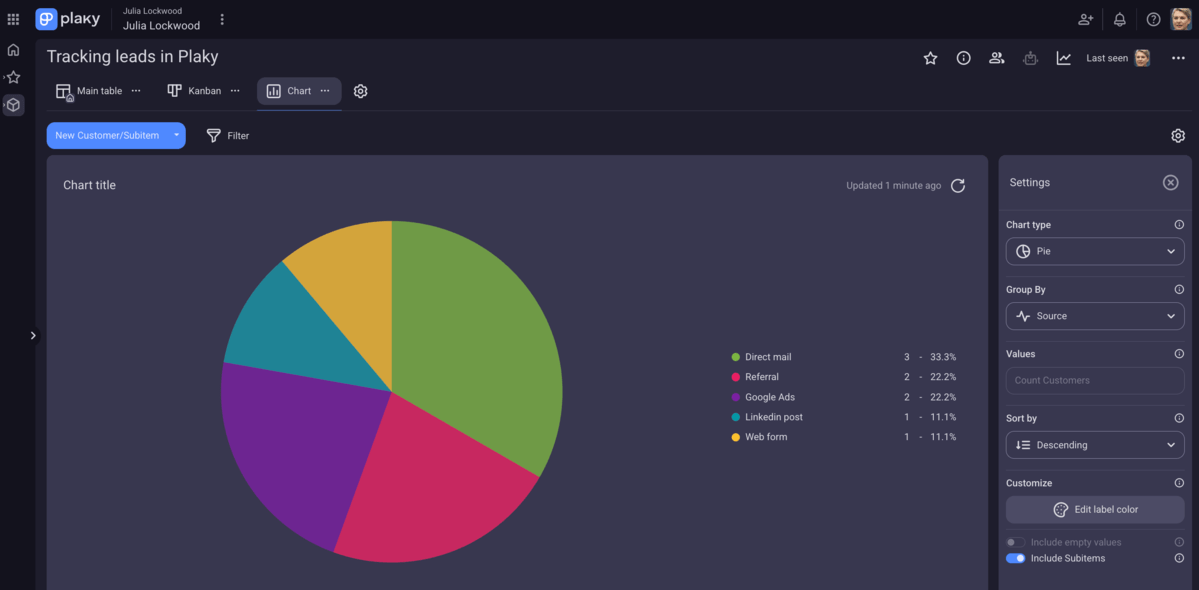Click the activity chart icon near Last seen
The image size is (1199, 590).
pyautogui.click(x=1063, y=58)
